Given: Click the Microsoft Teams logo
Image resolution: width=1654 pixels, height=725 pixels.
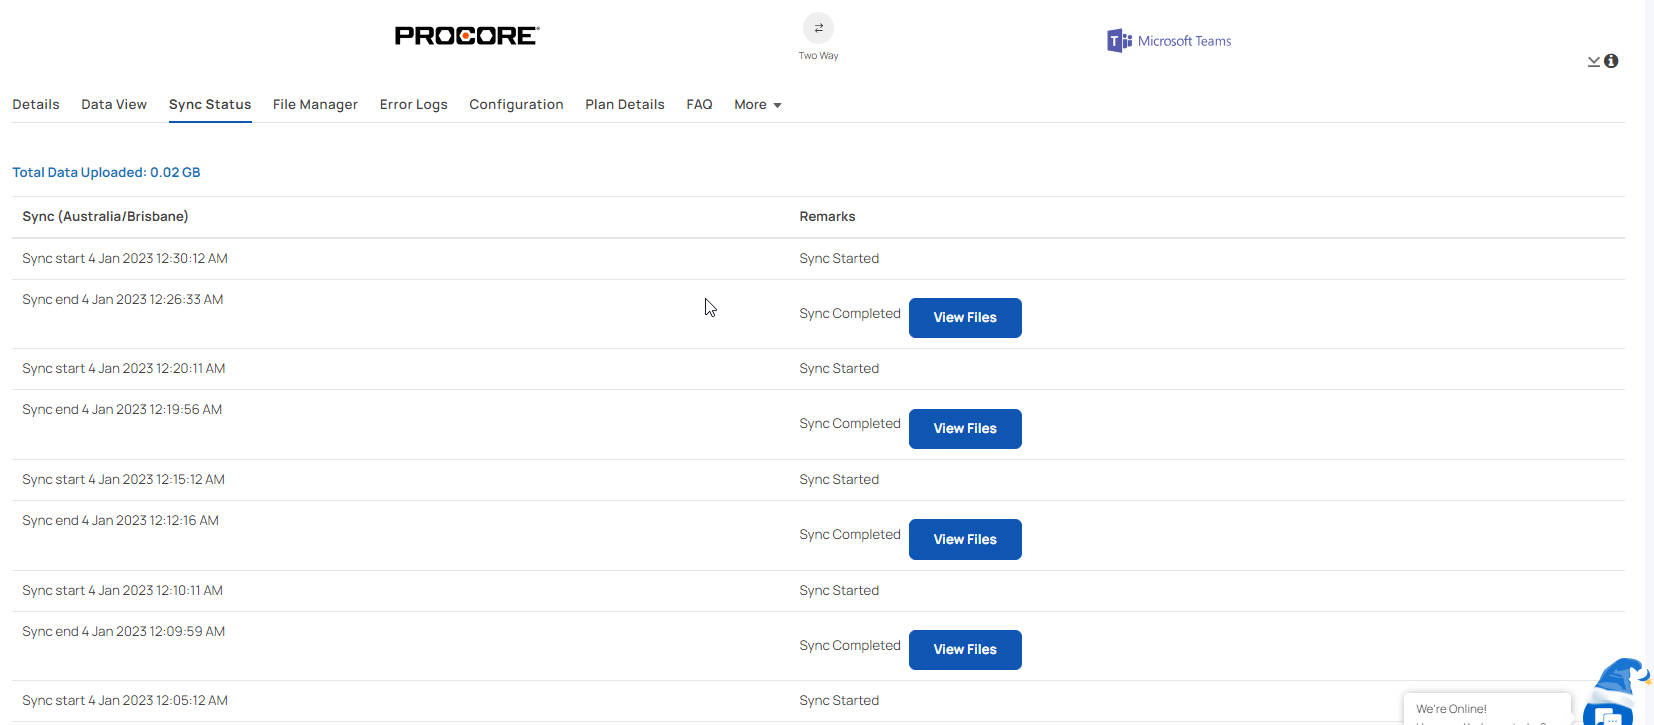Looking at the screenshot, I should coord(1169,41).
